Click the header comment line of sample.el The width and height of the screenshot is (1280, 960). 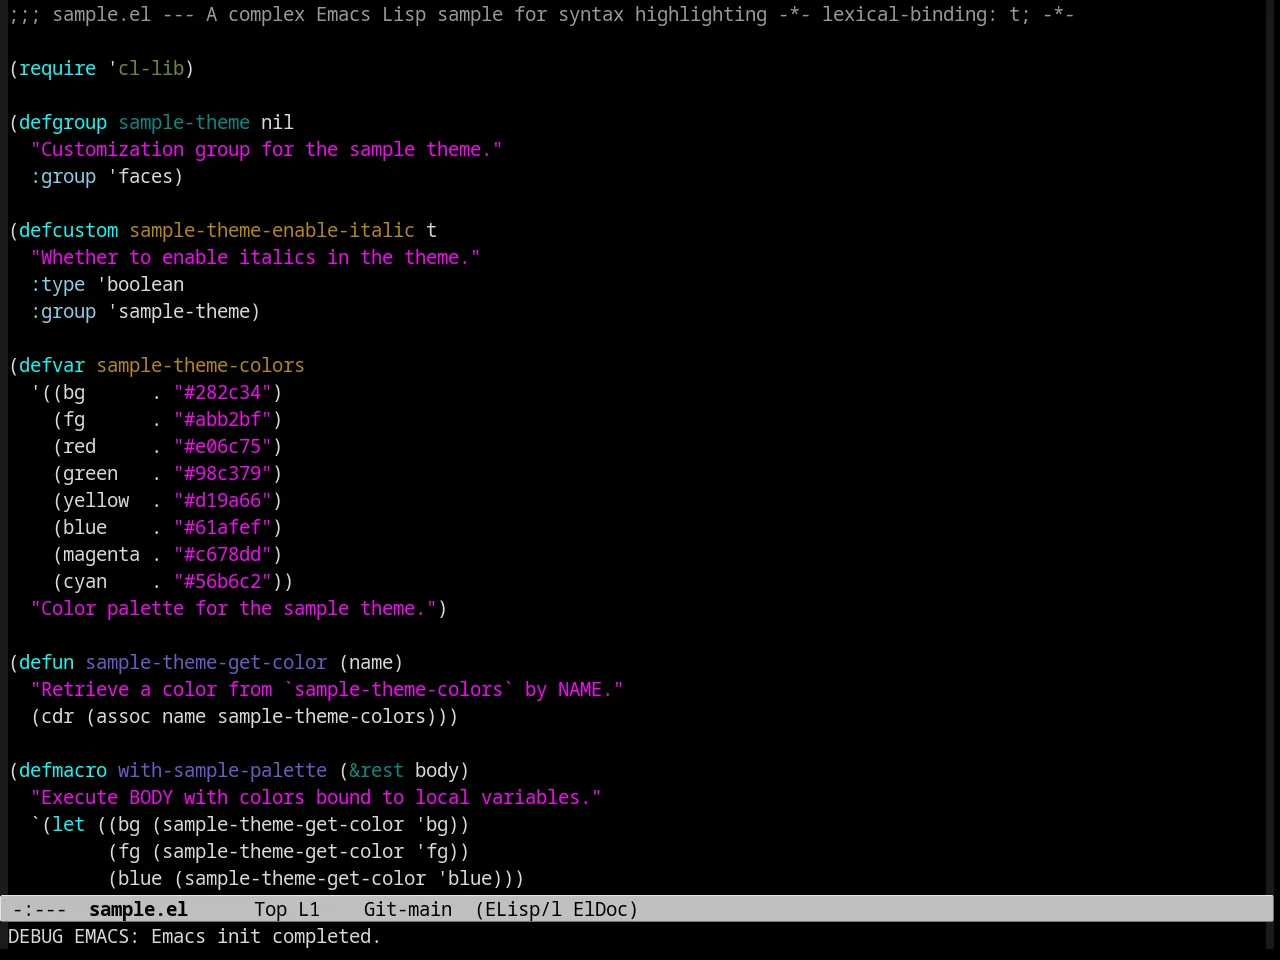pyautogui.click(x=541, y=14)
